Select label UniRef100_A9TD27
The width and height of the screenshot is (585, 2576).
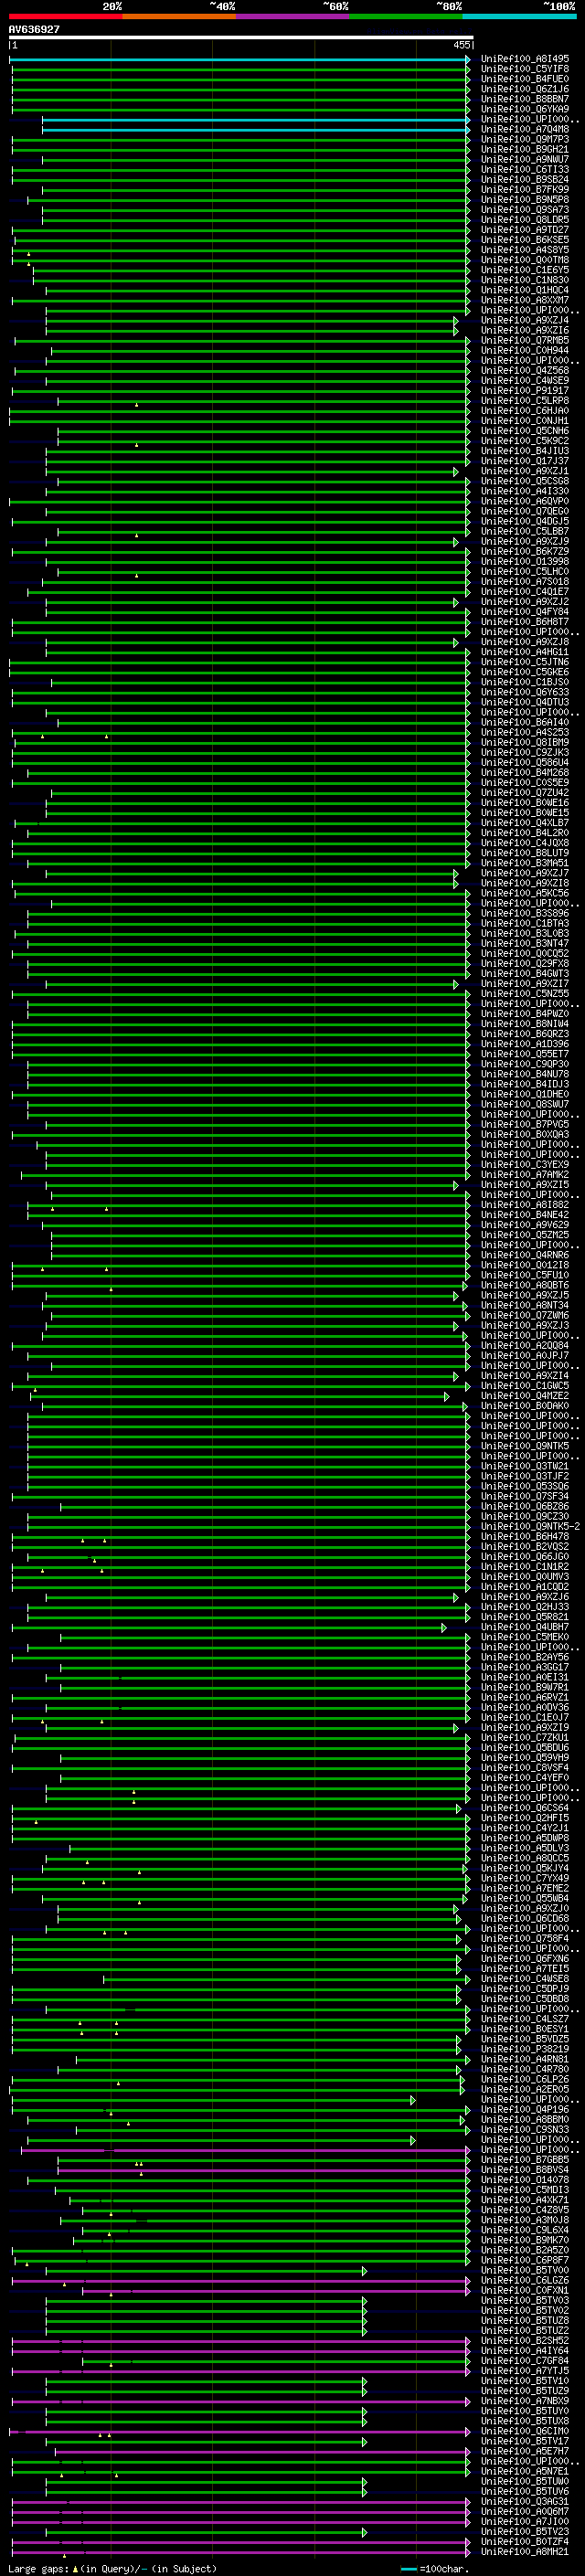click(x=525, y=230)
